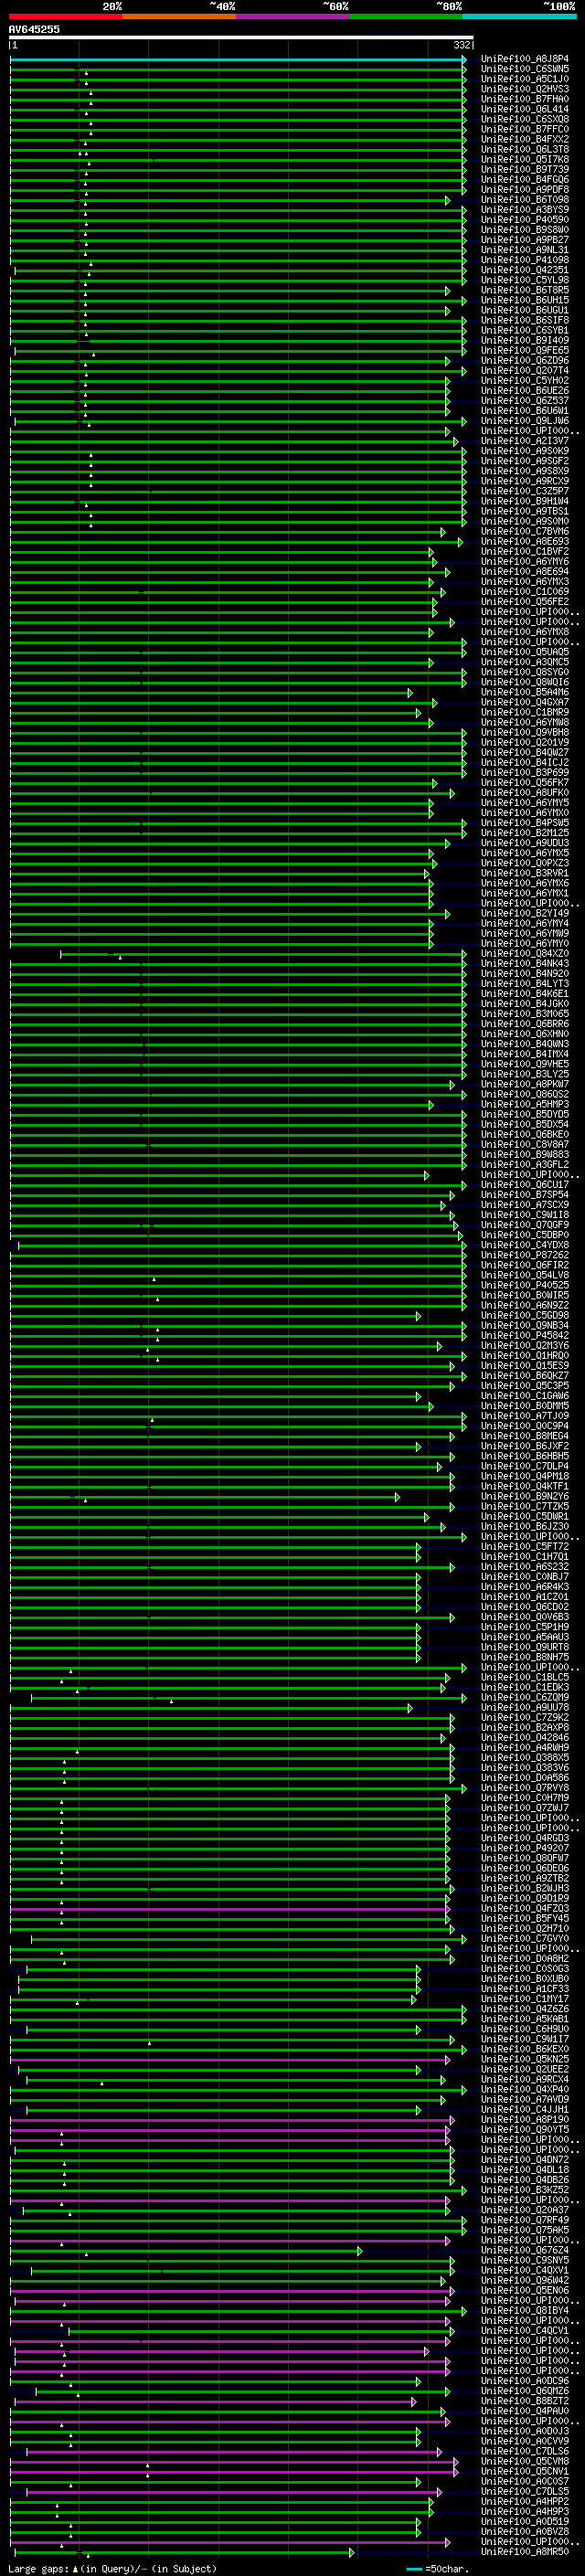The height and width of the screenshot is (2576, 585).
Task: Select hit label UniRef100_P40525
Action: pyautogui.click(x=525, y=1285)
